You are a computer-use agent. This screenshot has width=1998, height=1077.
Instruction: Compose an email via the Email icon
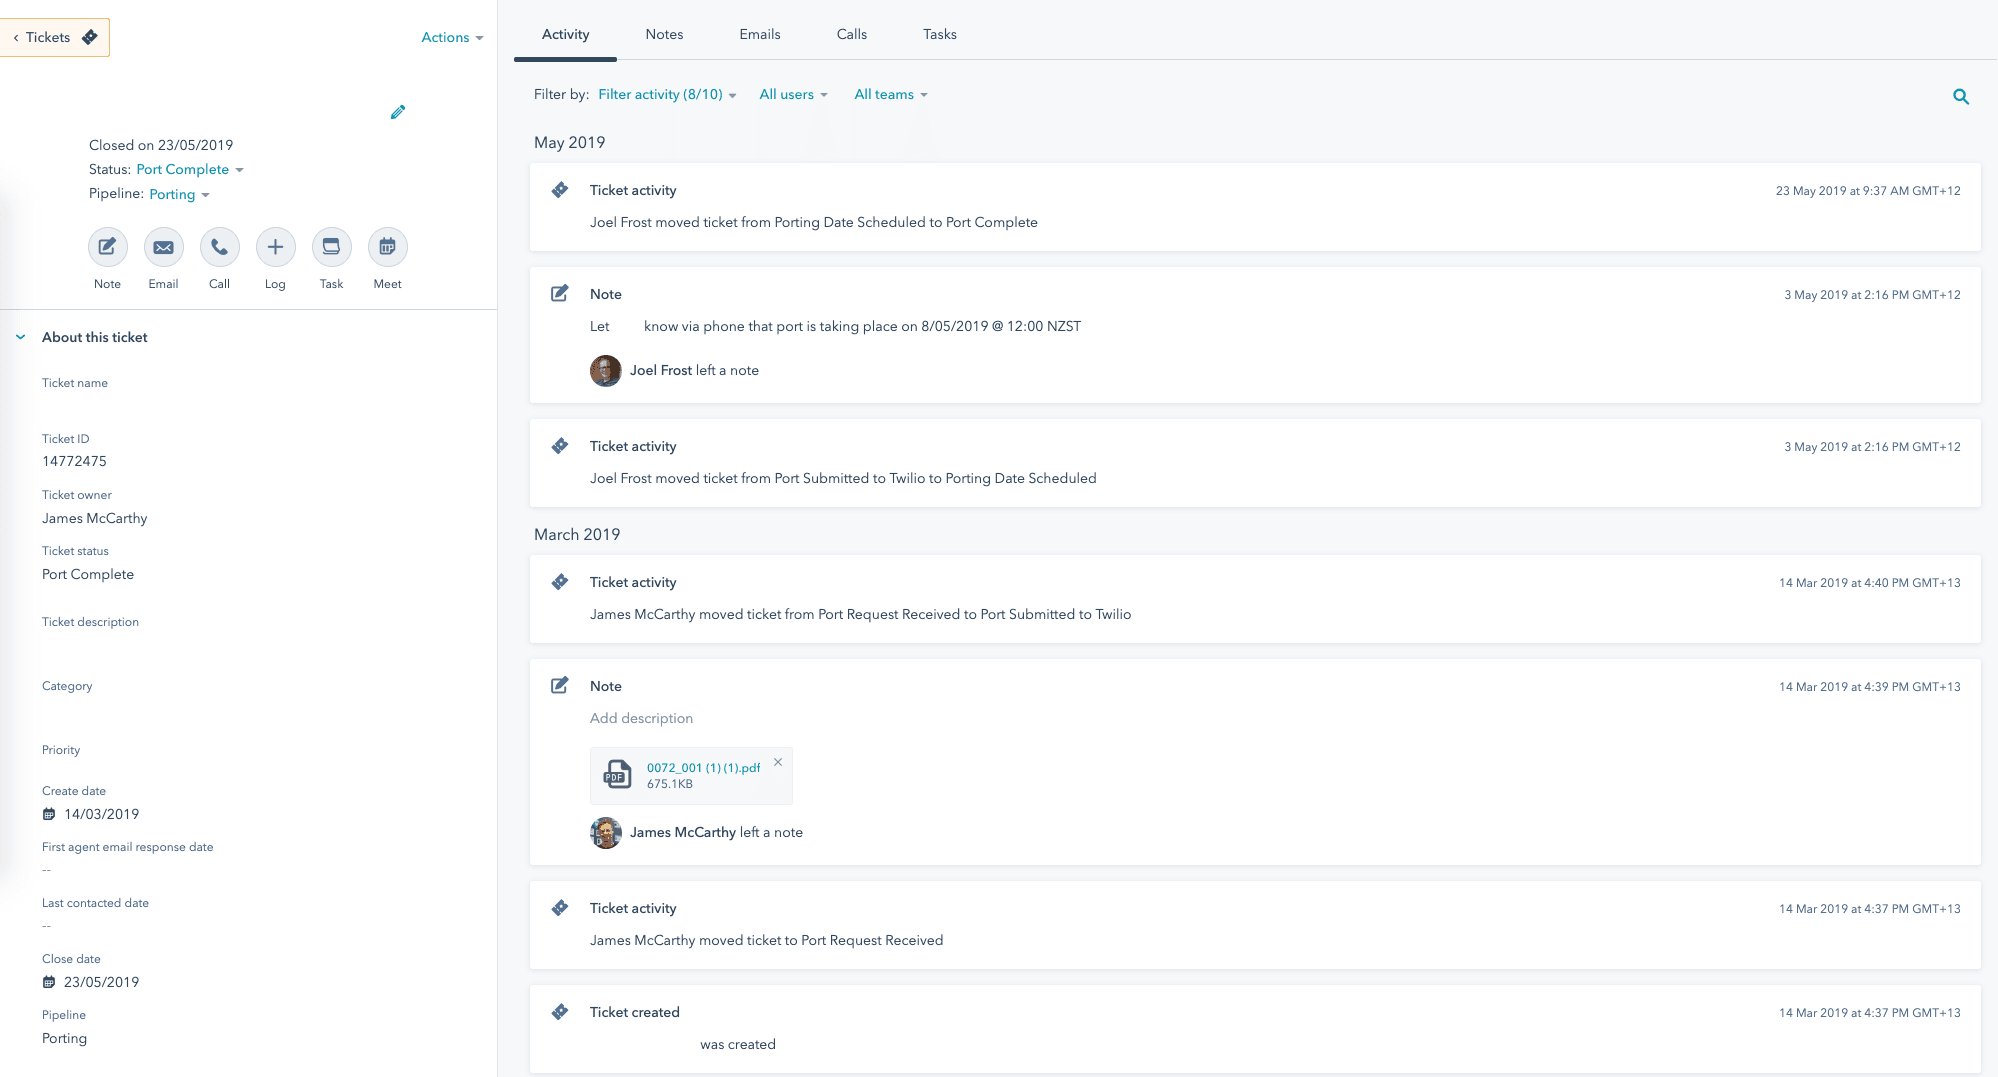(x=163, y=247)
